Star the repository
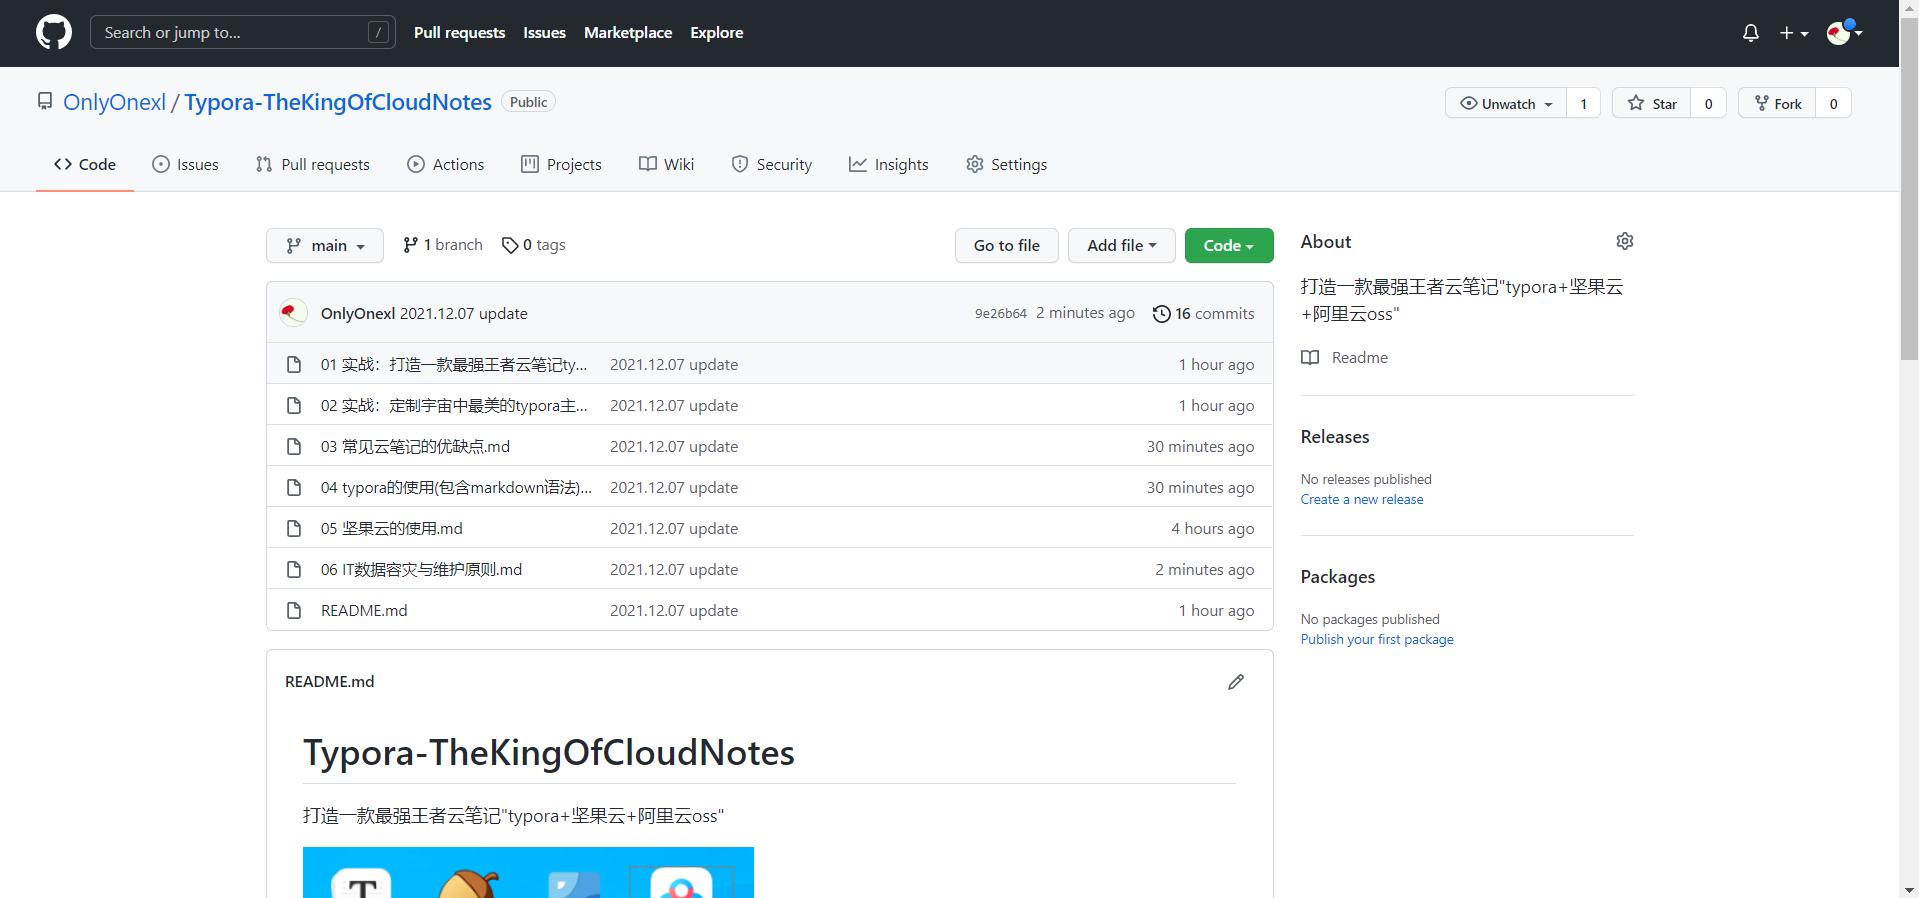Screen dimensions: 1919x898 (1651, 103)
